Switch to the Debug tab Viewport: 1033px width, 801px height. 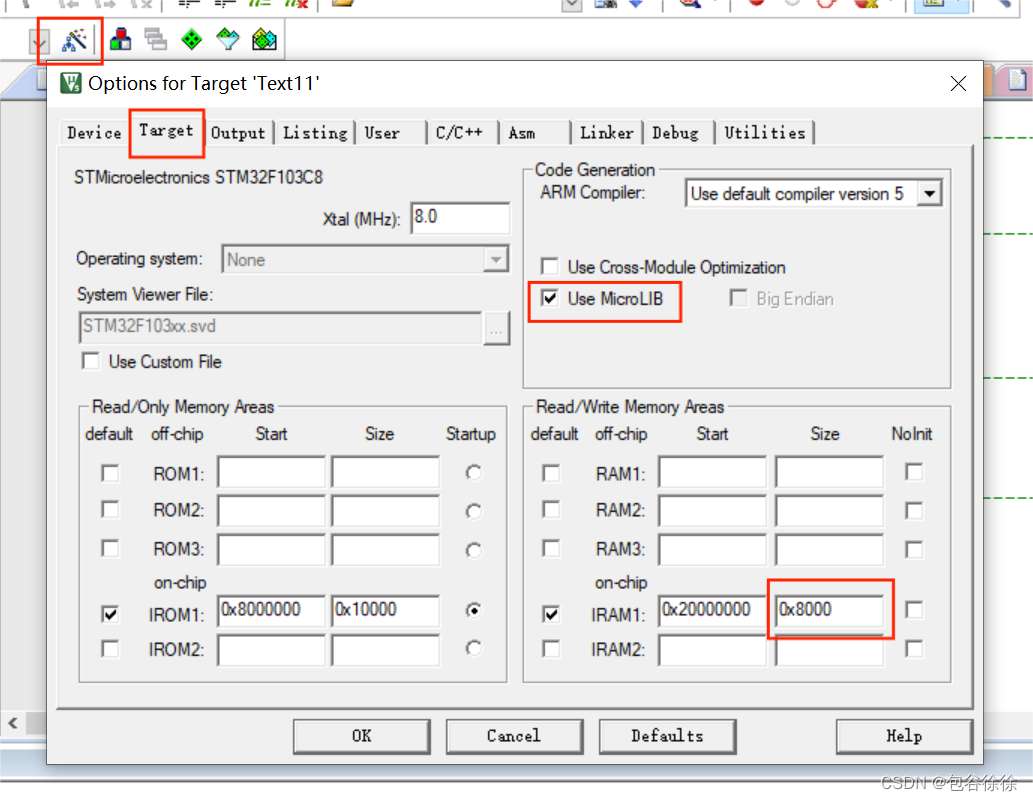[675, 133]
